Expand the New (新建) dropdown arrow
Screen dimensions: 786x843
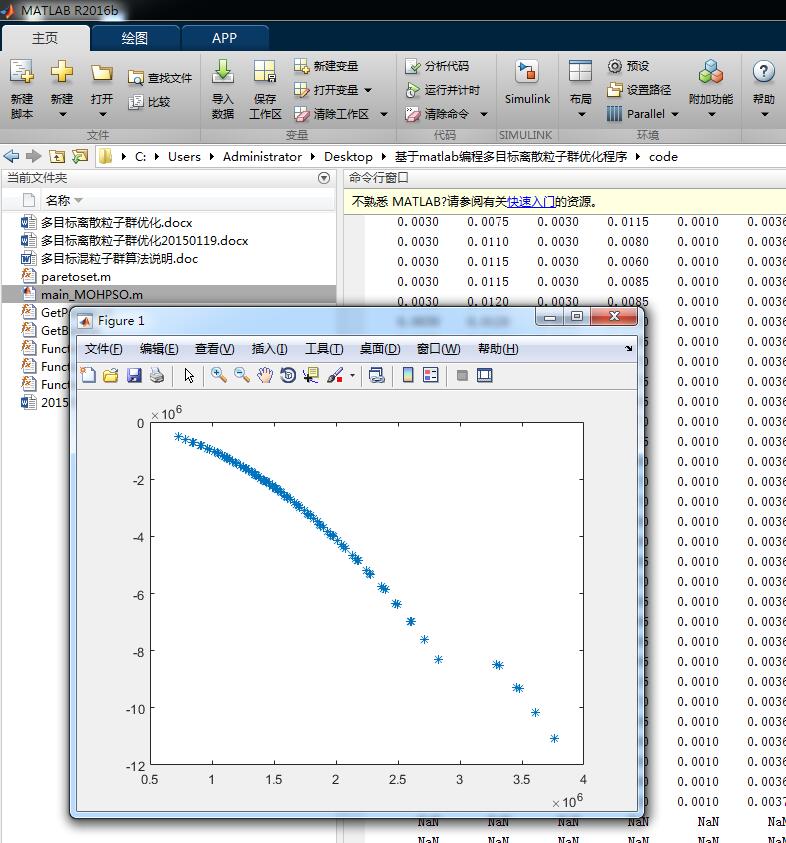click(62, 114)
